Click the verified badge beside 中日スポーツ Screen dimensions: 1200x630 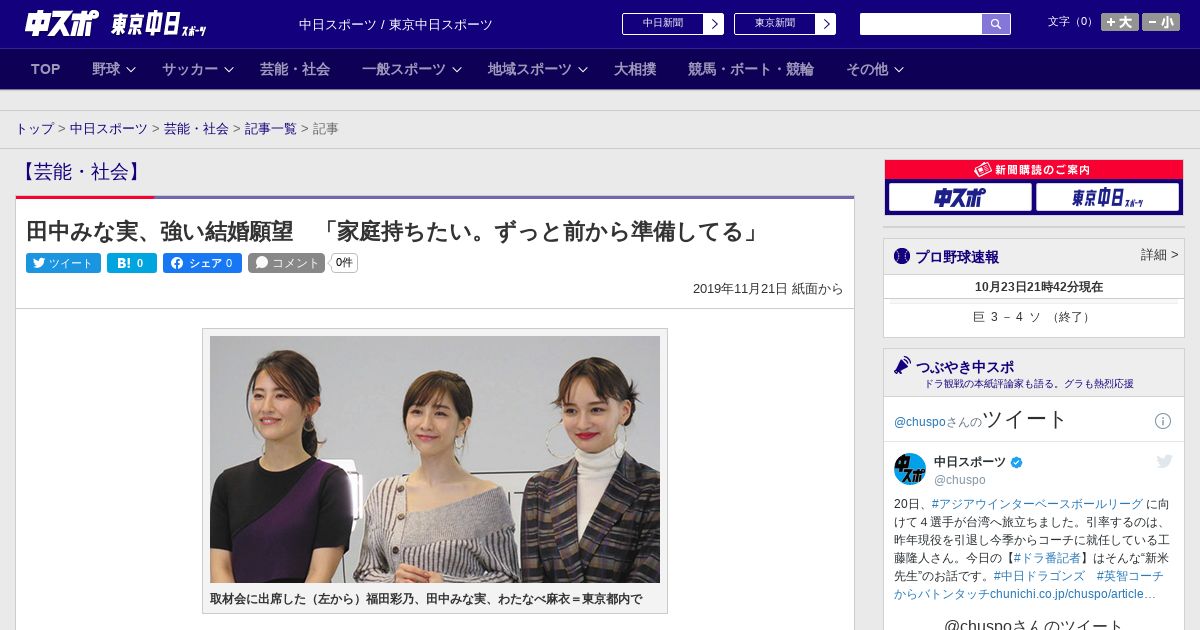pyautogui.click(x=1017, y=462)
